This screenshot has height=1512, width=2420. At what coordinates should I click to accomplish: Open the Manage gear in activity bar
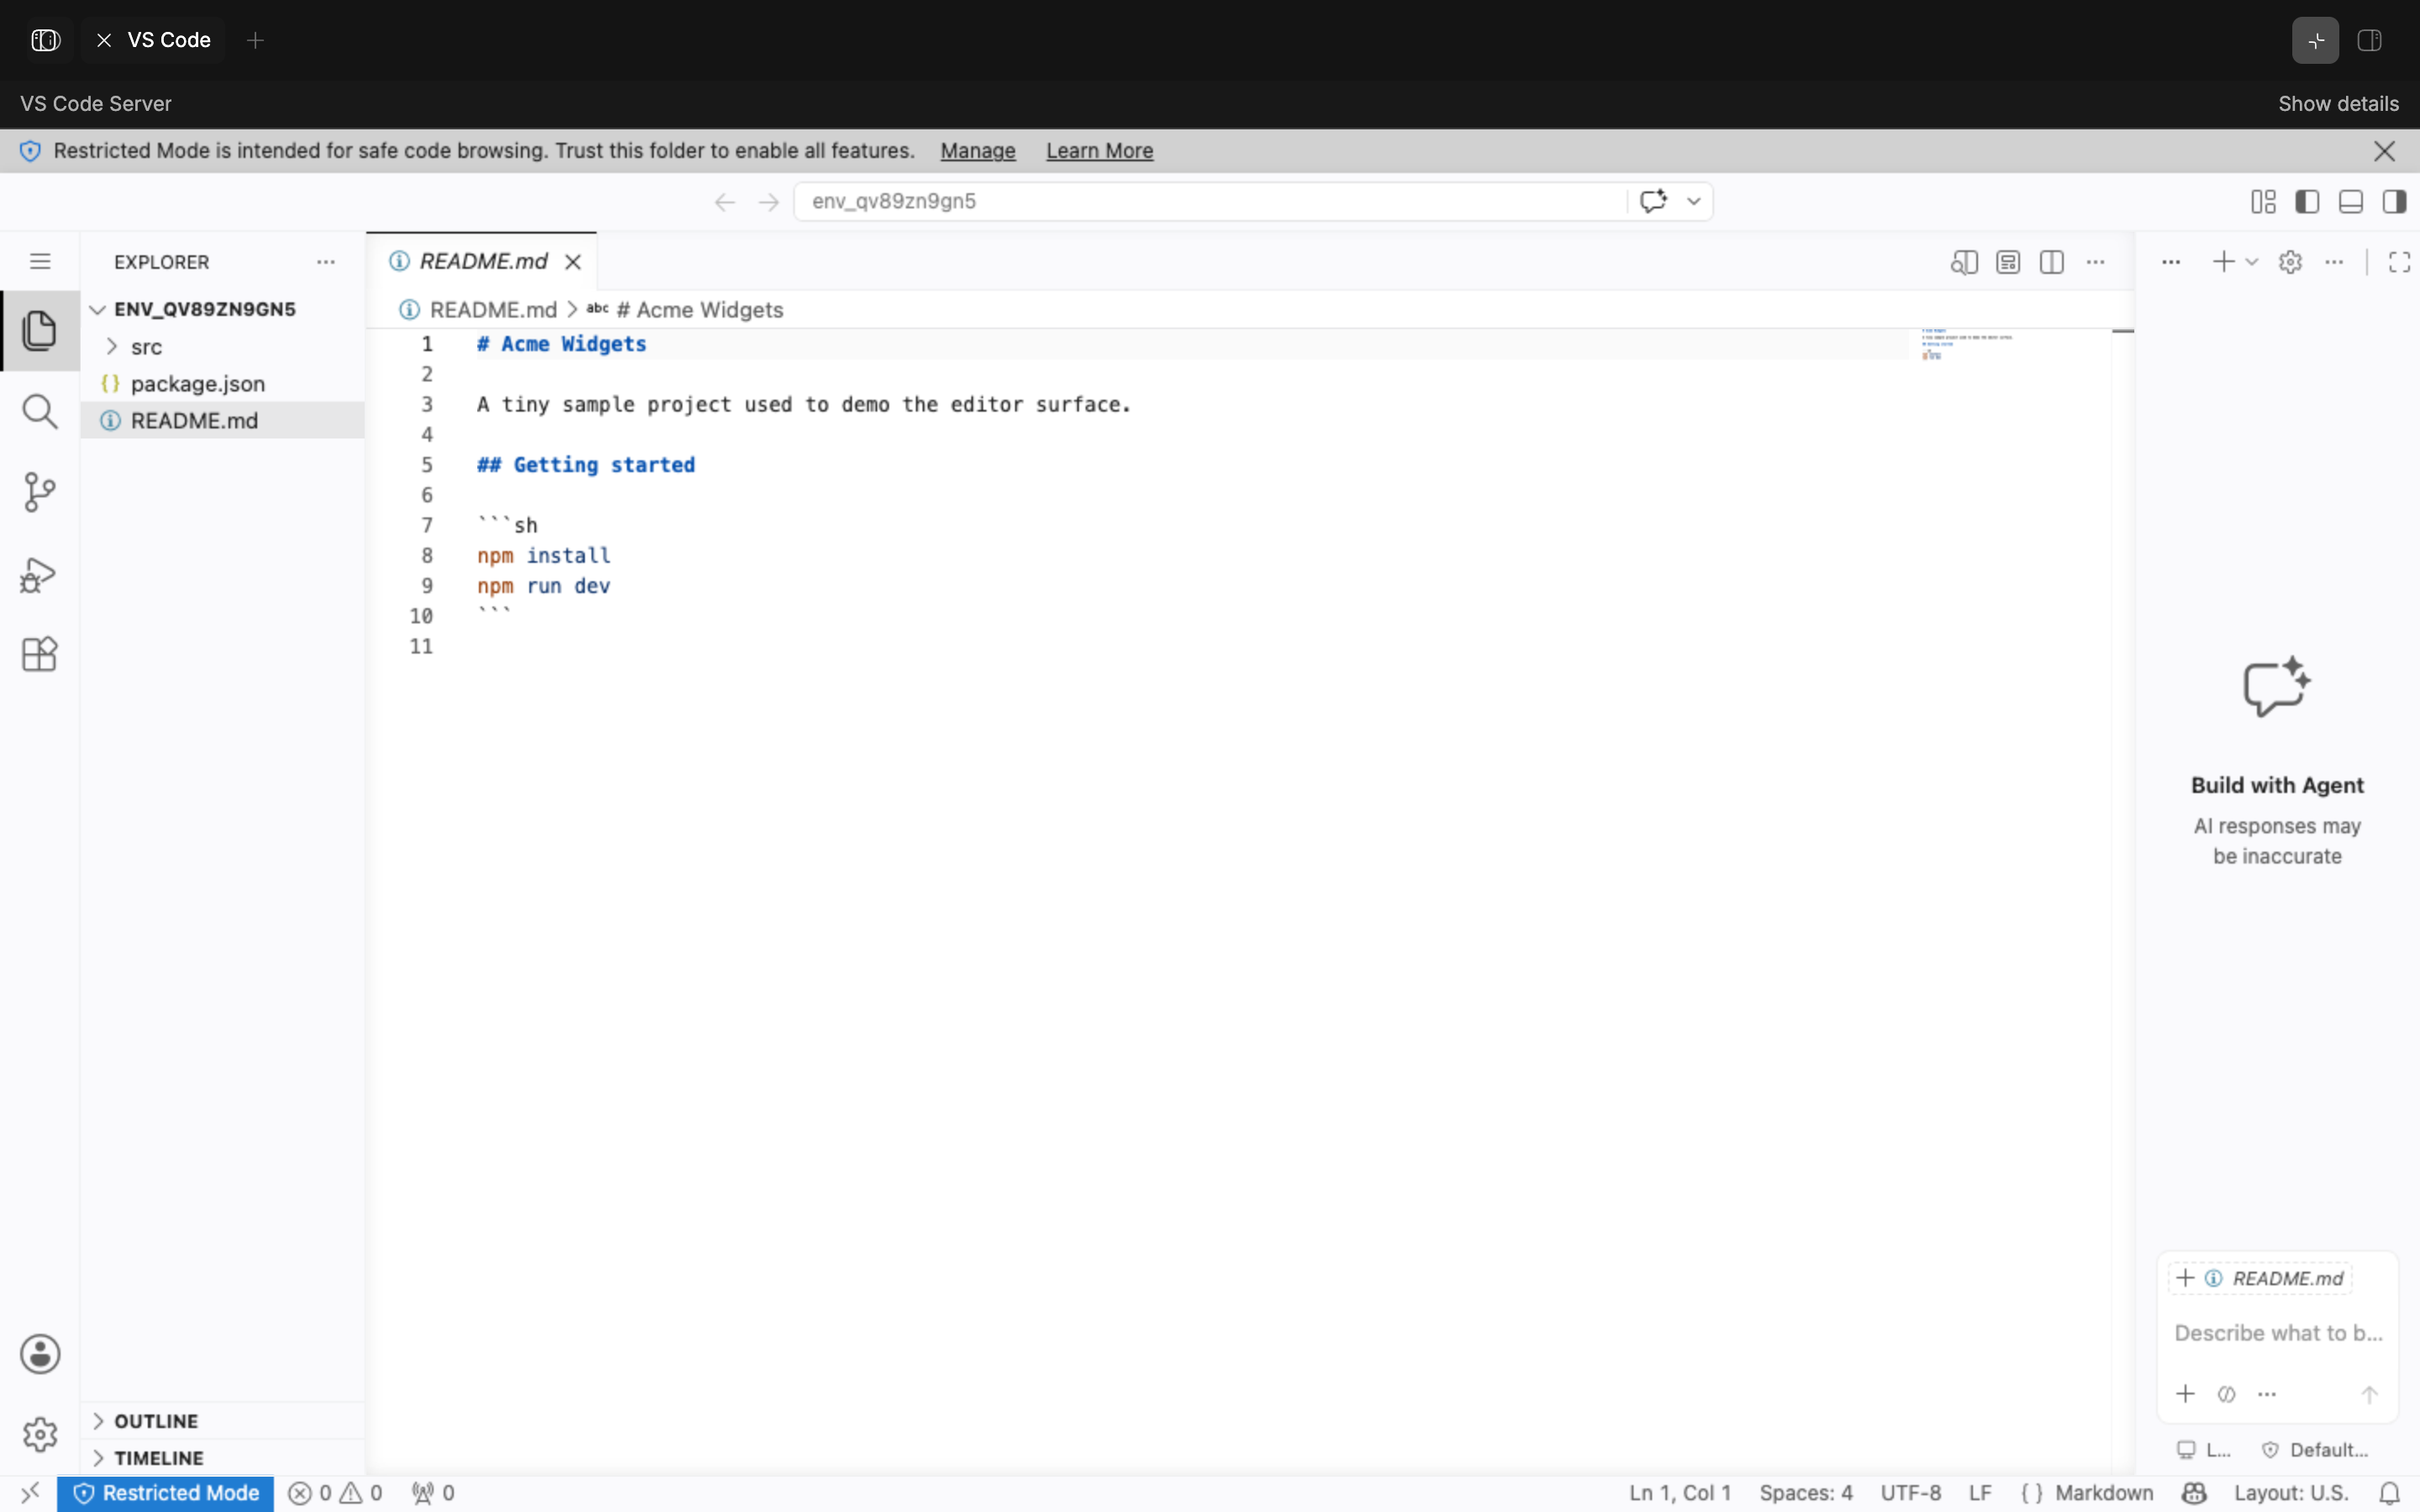coord(40,1434)
